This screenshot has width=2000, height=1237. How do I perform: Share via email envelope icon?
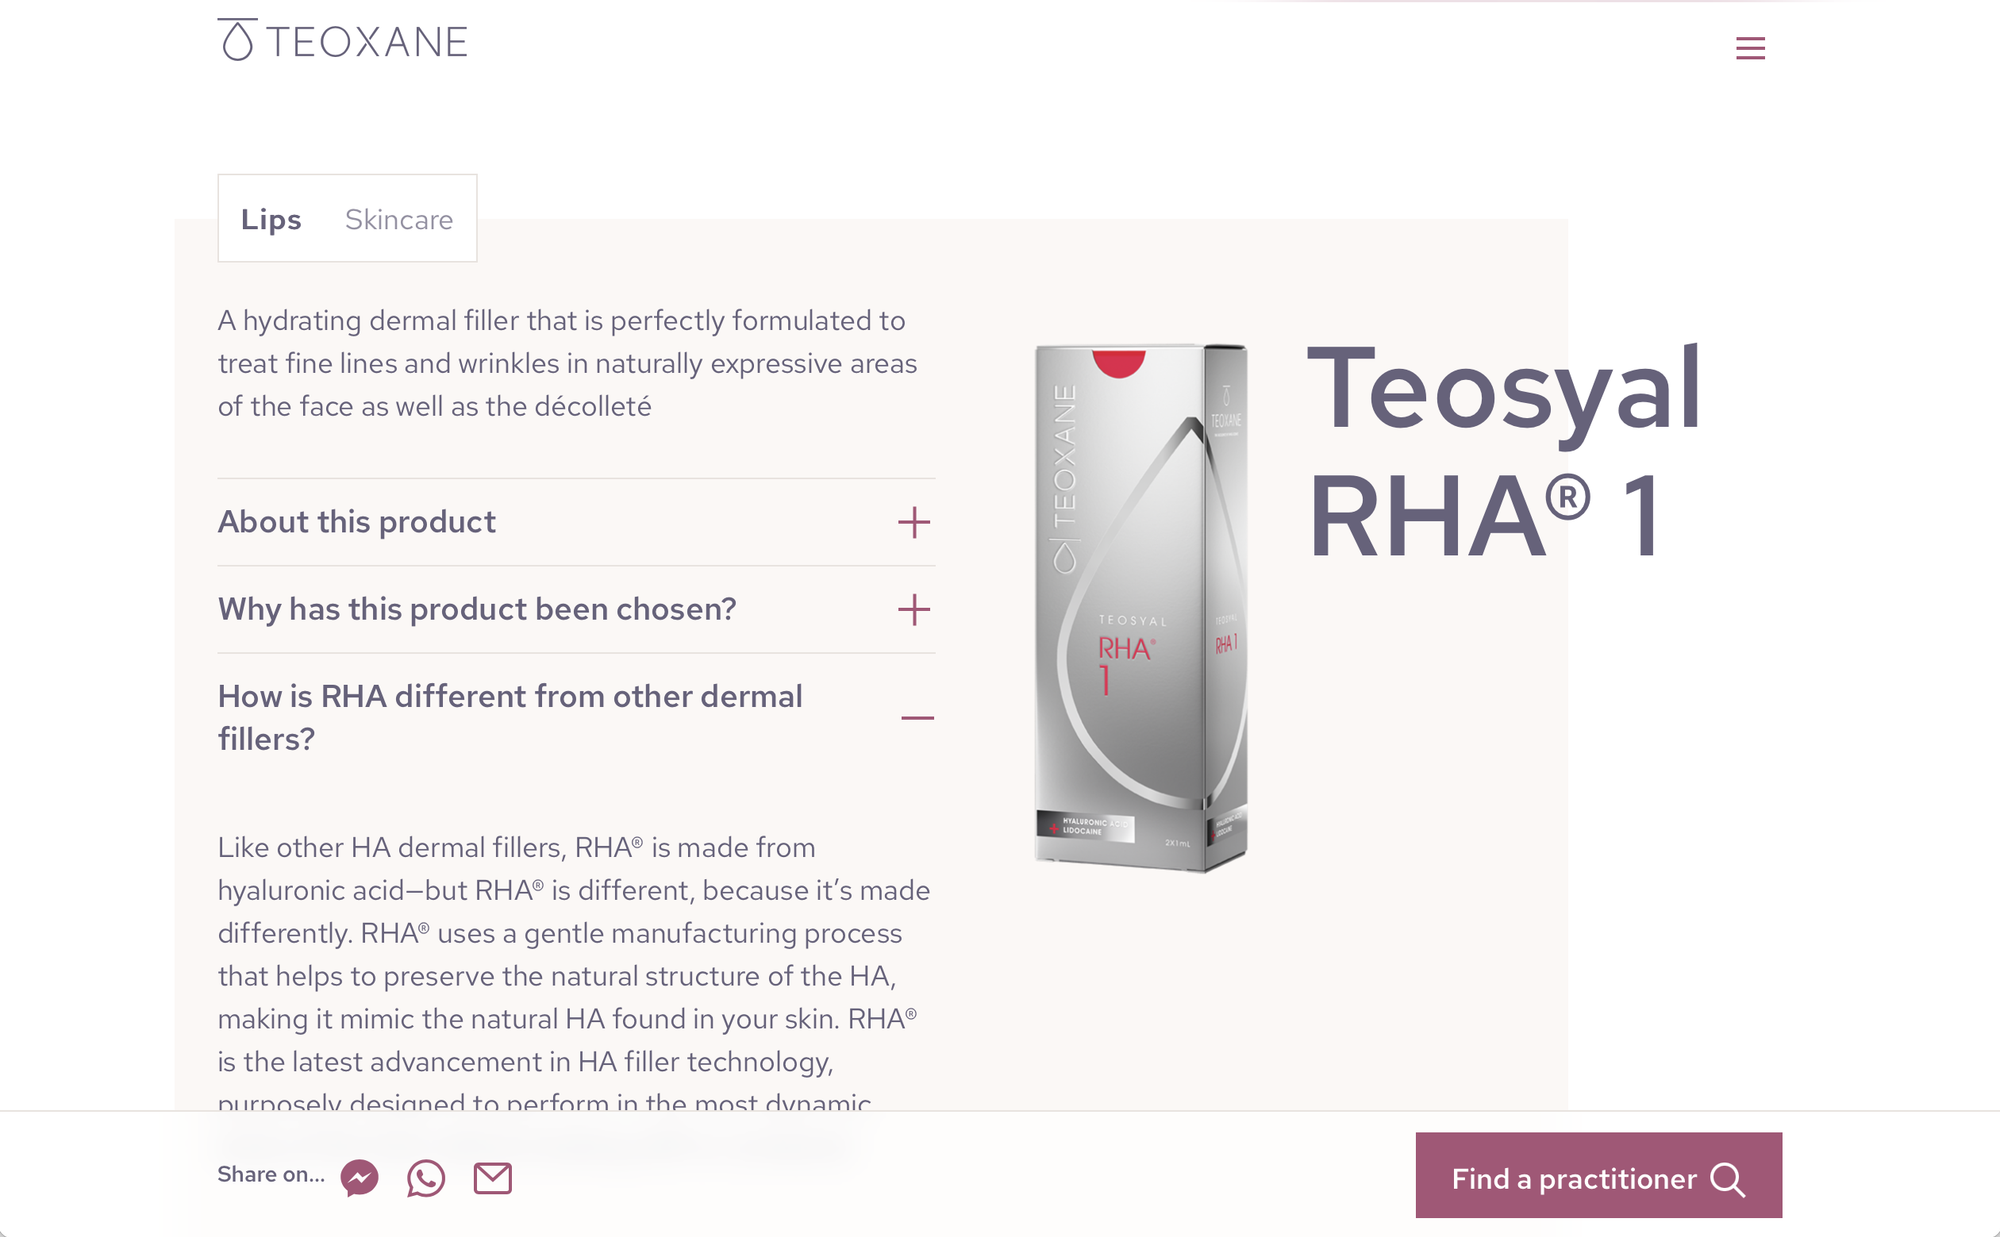pyautogui.click(x=493, y=1178)
